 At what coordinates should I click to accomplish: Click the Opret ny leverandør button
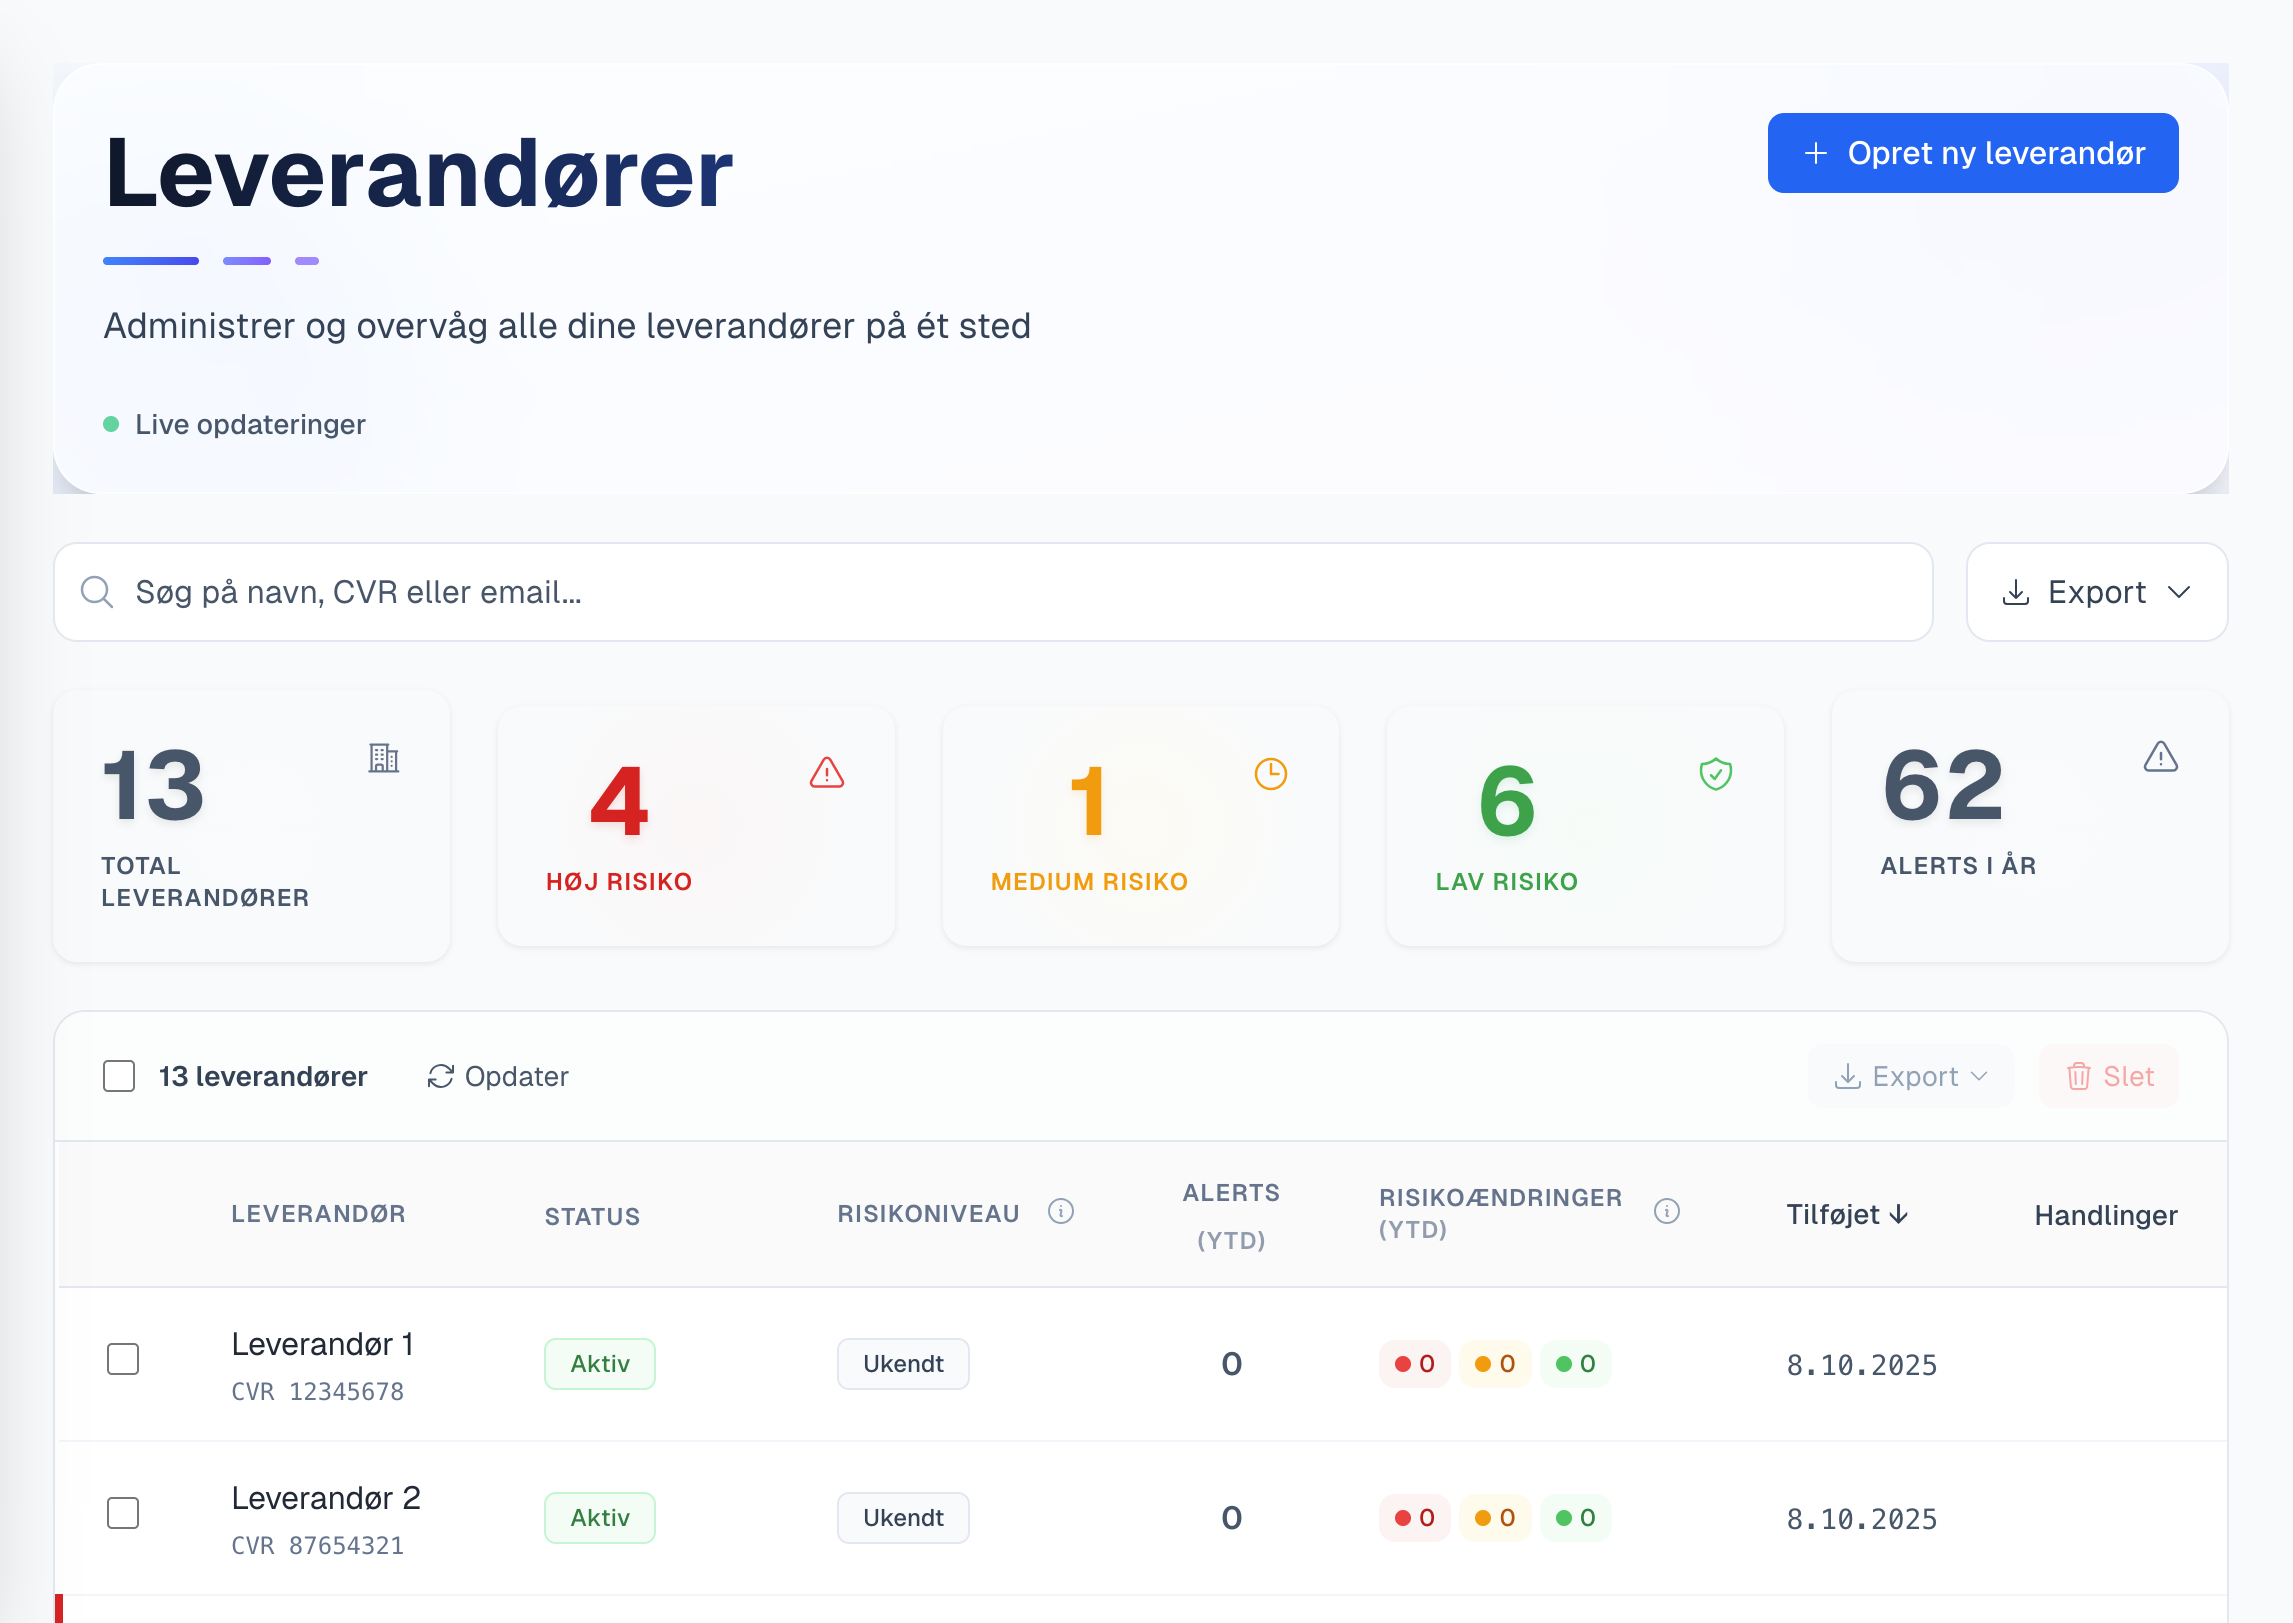pos(1971,152)
